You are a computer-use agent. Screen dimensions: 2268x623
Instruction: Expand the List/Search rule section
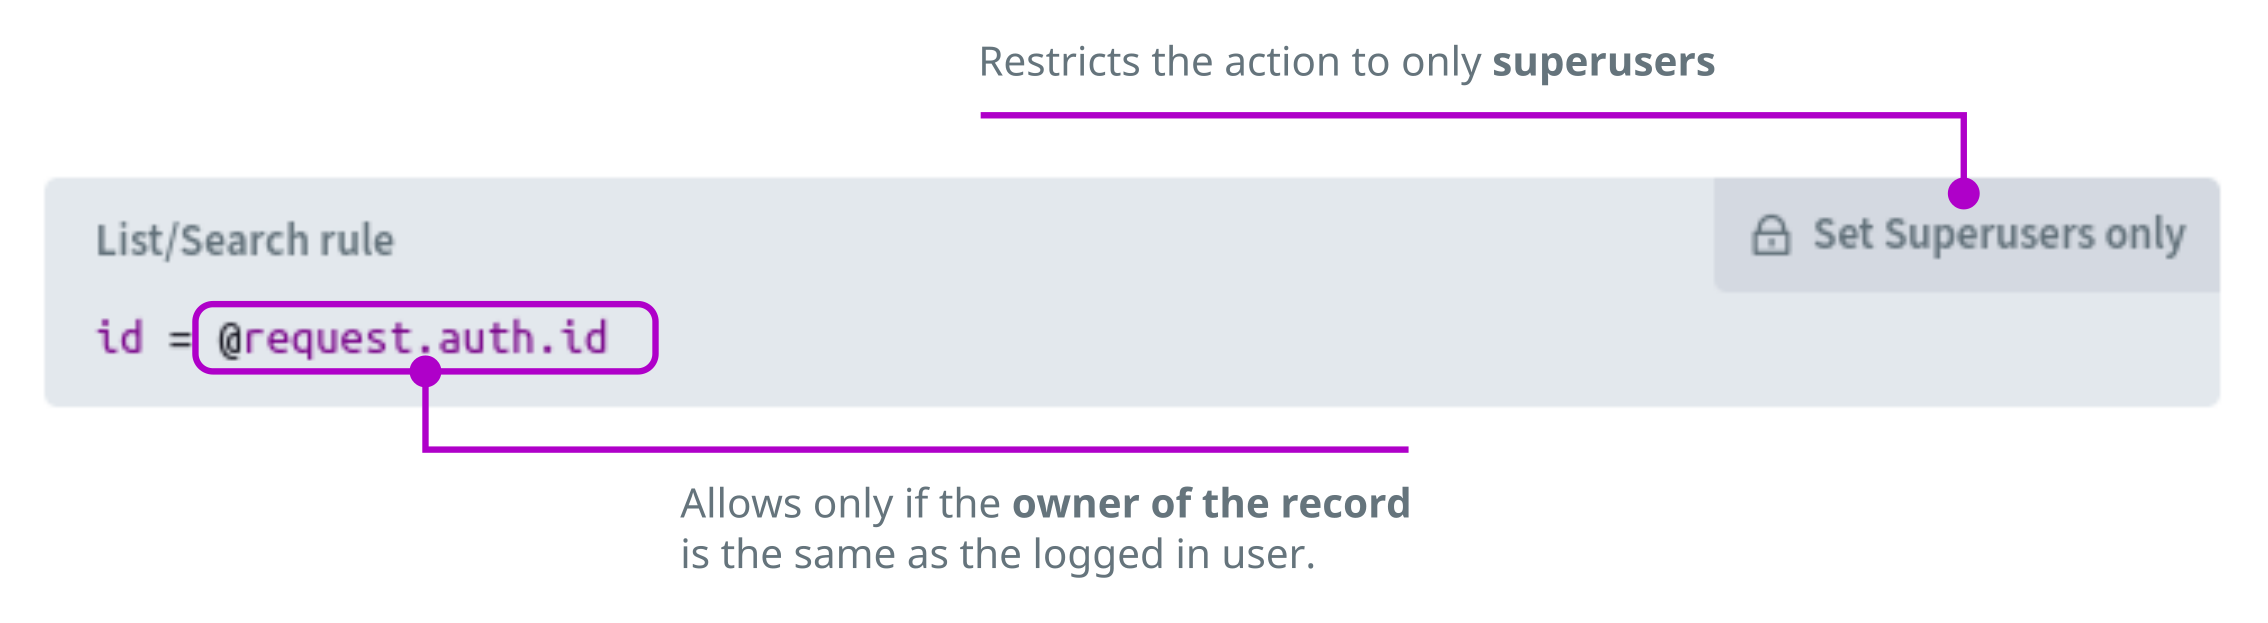(x=245, y=239)
